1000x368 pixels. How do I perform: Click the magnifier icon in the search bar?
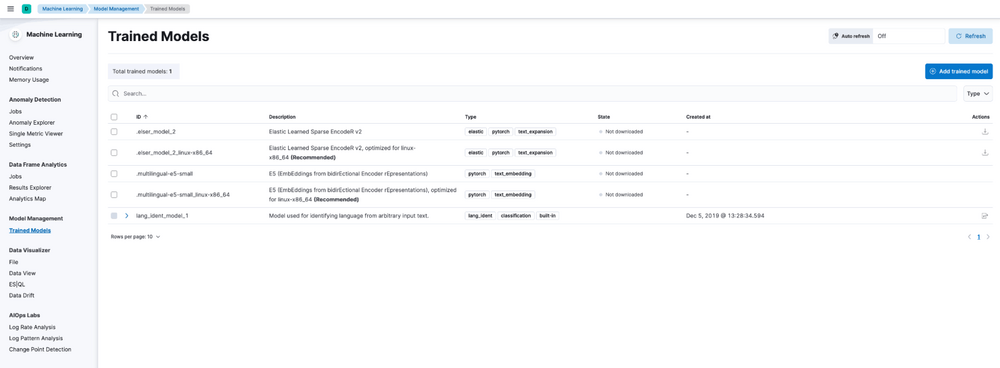116,93
